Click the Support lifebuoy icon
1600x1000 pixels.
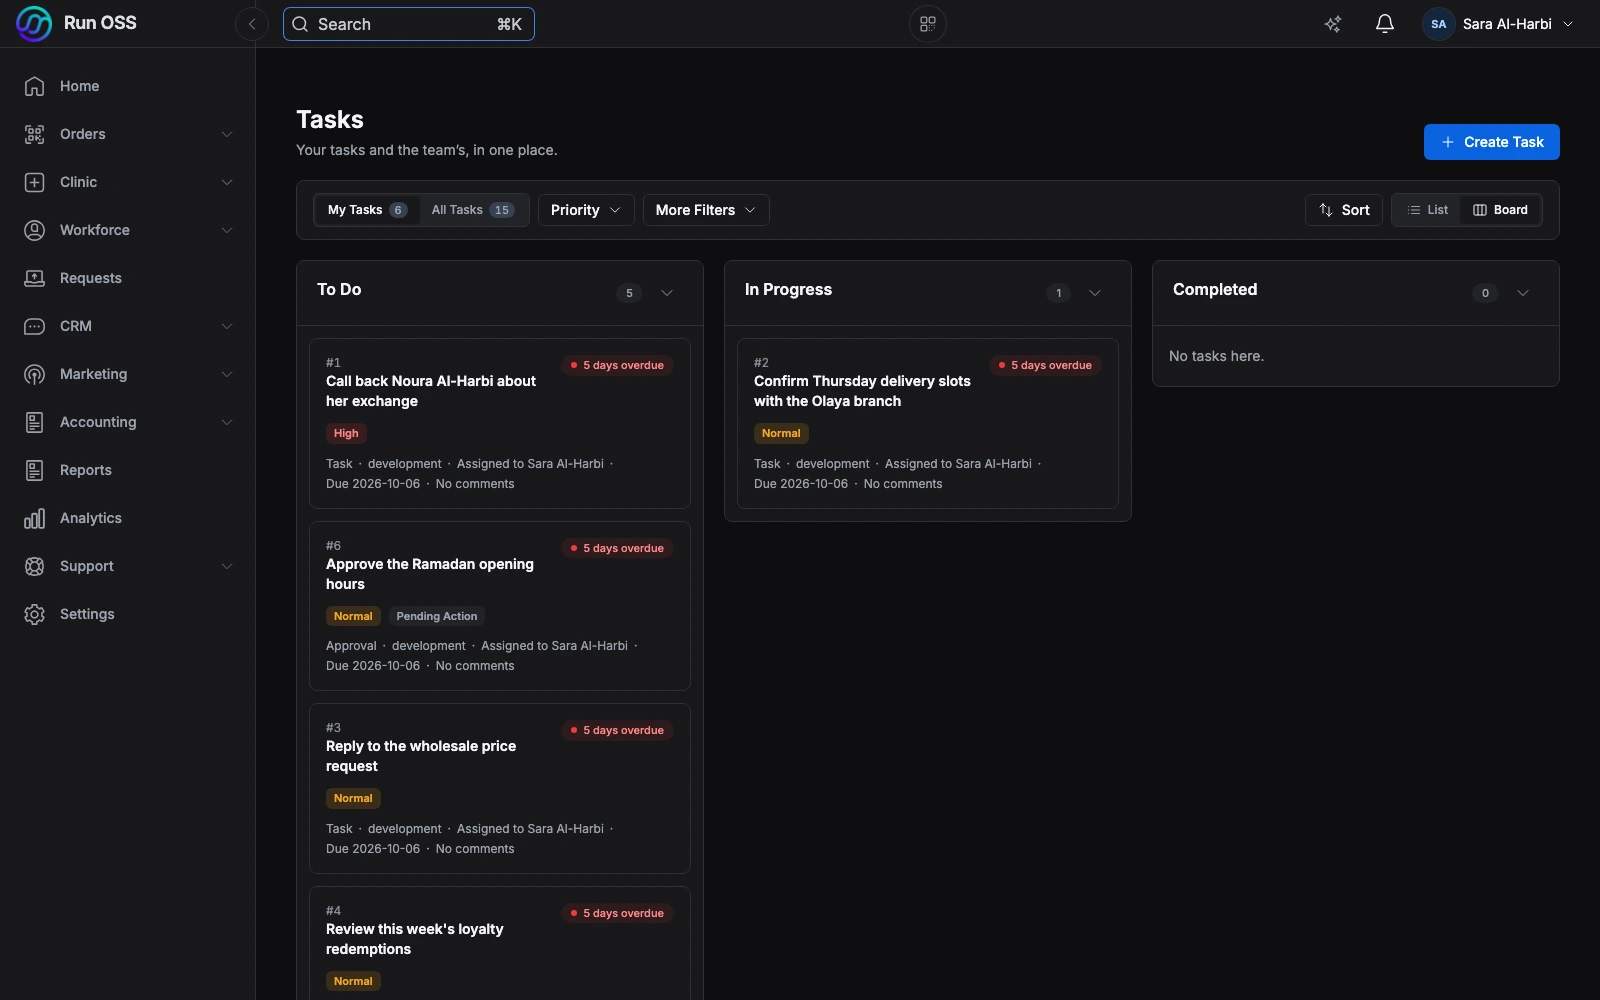coord(35,566)
